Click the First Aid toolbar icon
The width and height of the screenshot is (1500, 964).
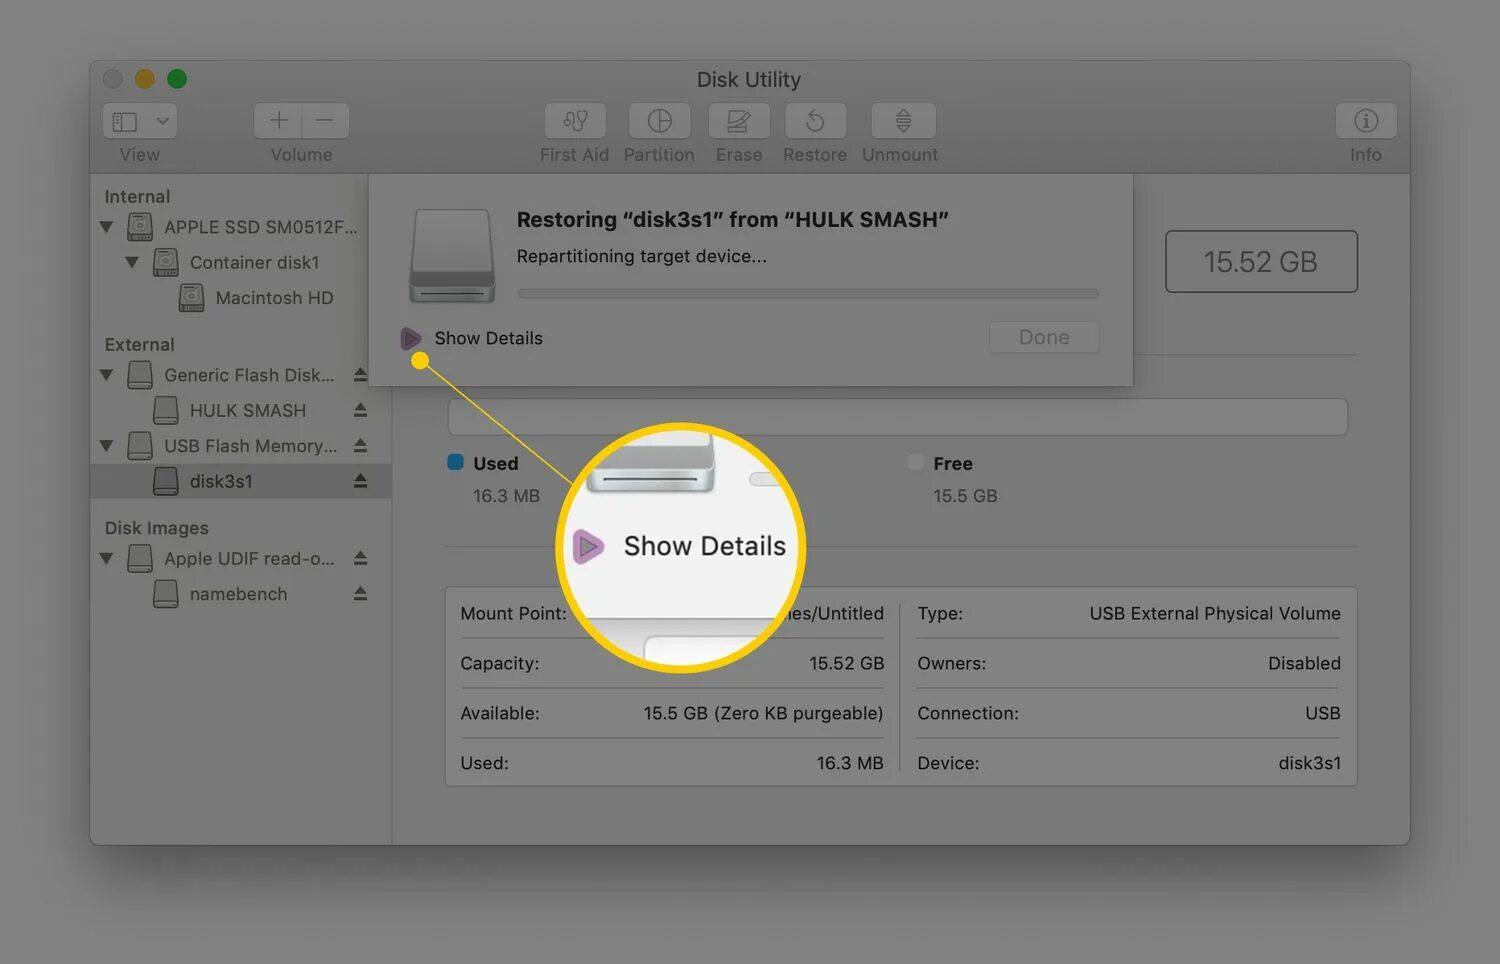click(575, 121)
